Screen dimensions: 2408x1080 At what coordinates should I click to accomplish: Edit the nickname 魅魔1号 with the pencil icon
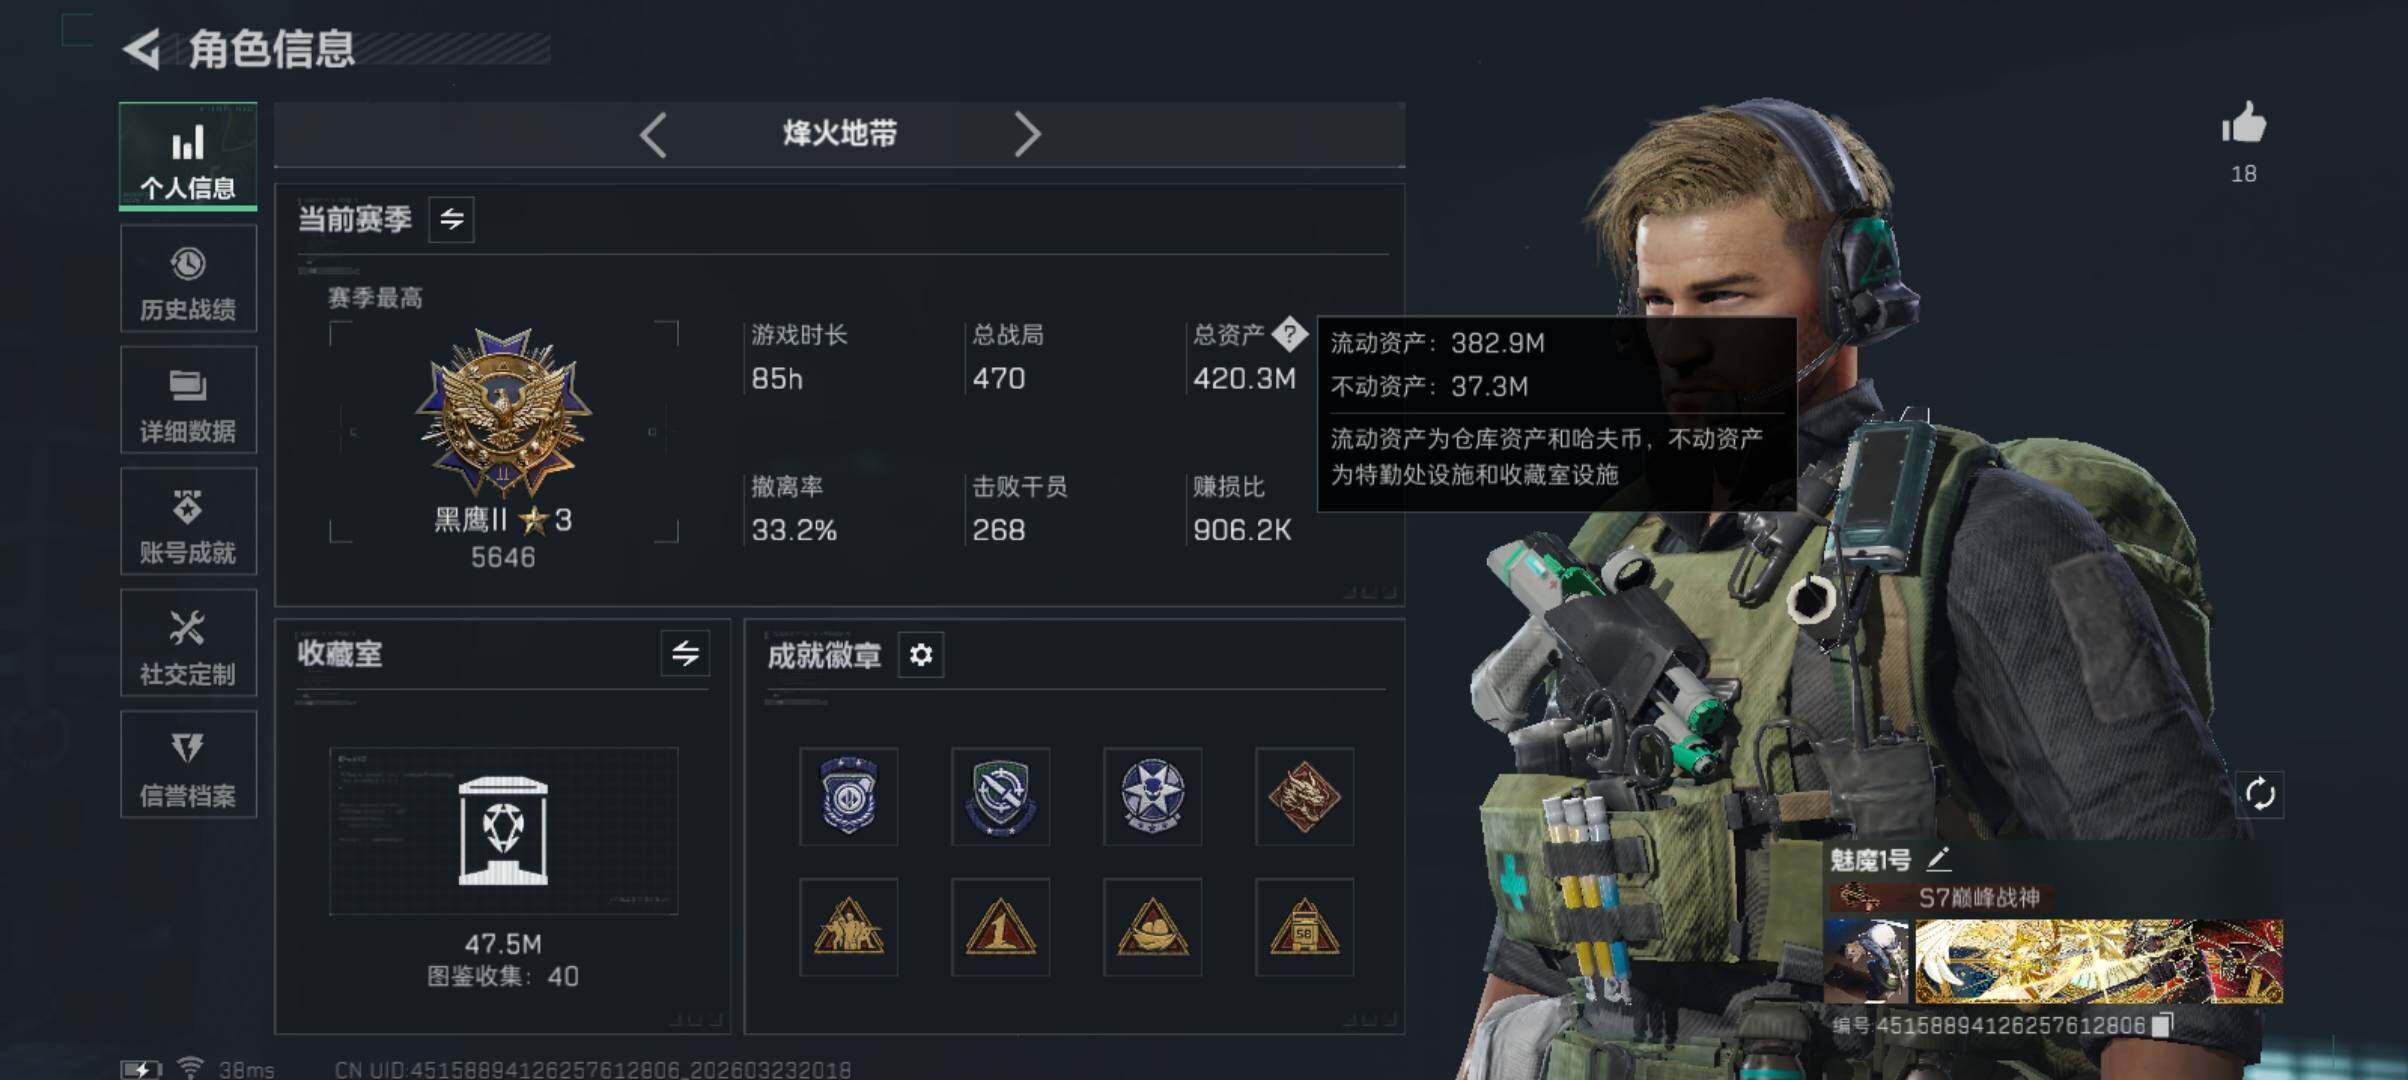(1938, 859)
